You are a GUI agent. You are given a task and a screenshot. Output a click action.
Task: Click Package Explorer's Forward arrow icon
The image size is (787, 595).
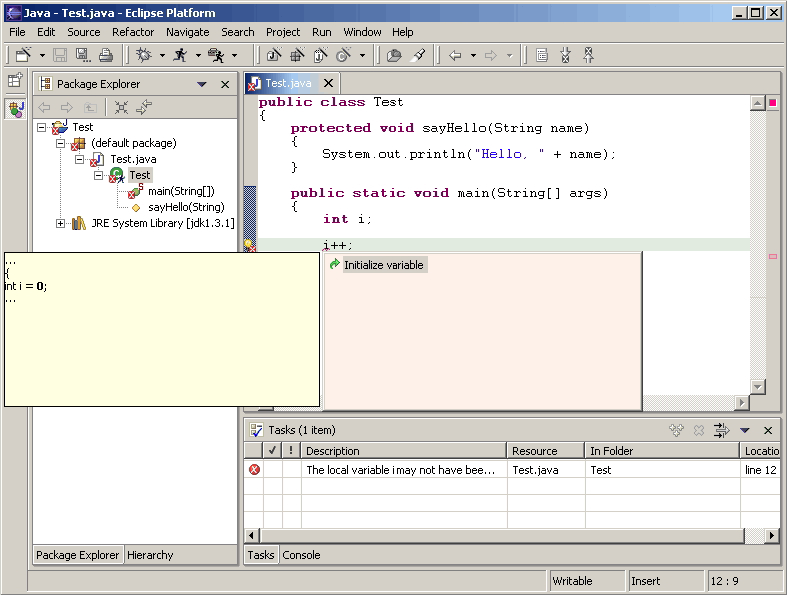(67, 107)
